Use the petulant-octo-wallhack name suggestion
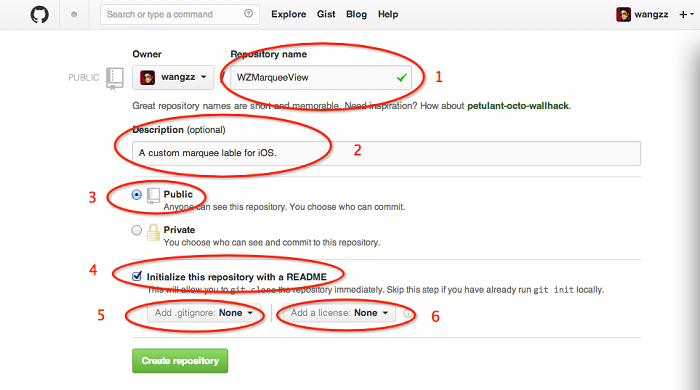This screenshot has height=390, width=700. (x=518, y=106)
